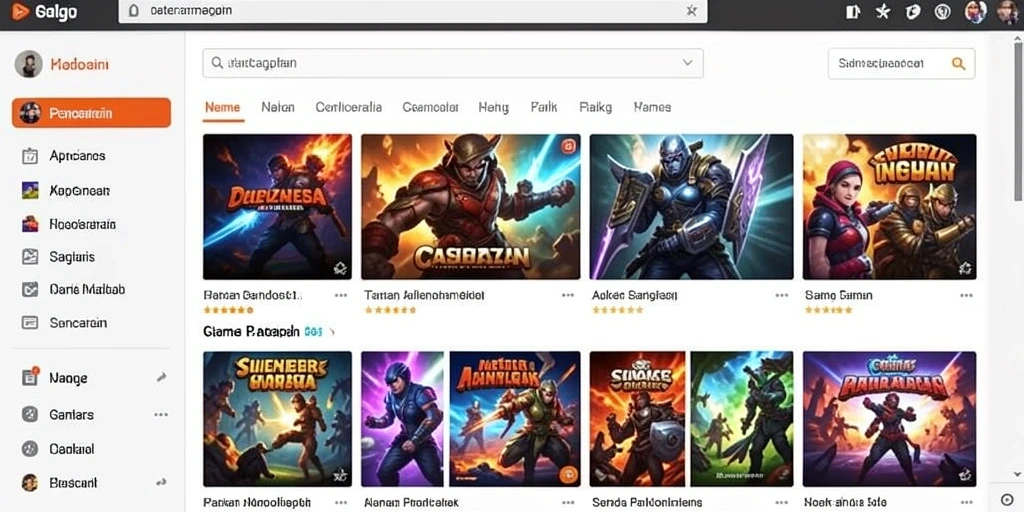Click the orange badge on Adanlgak thumbnail corner
This screenshot has width=1024, height=512.
pyautogui.click(x=568, y=474)
